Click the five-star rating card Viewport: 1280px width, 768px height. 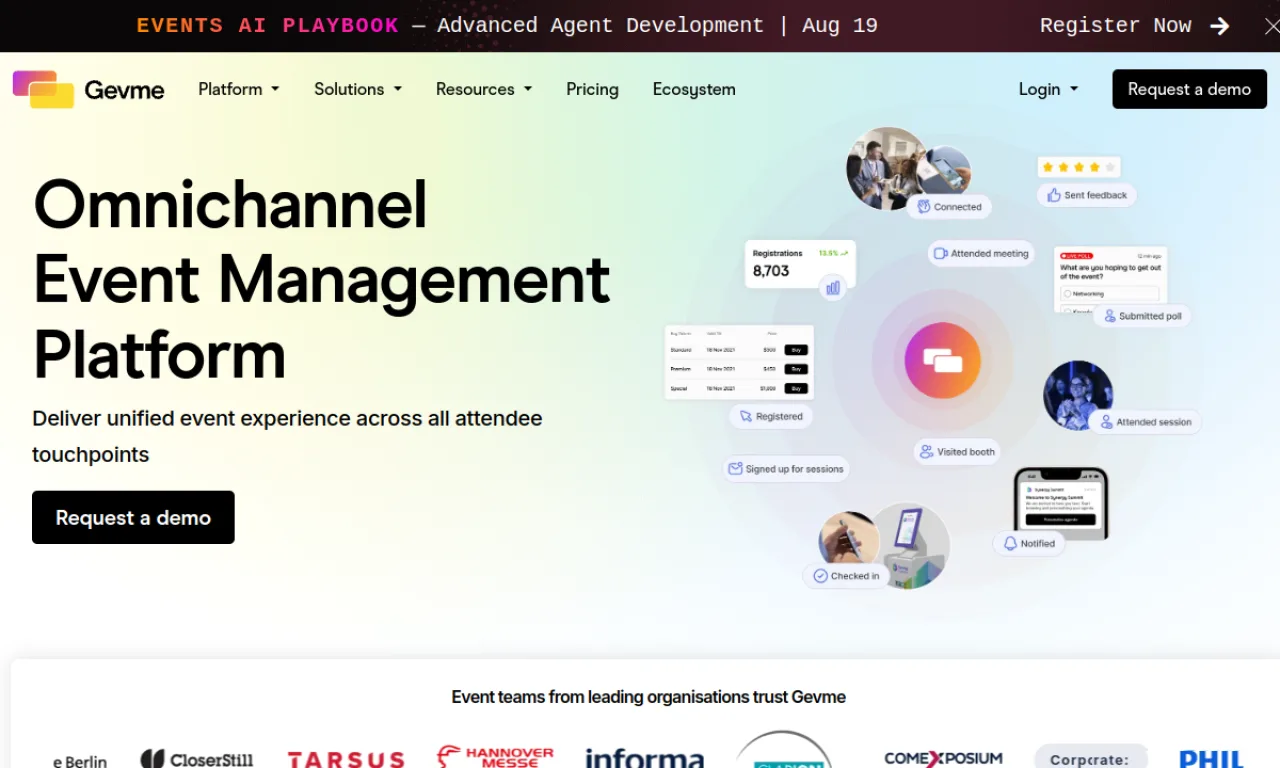coord(1079,167)
